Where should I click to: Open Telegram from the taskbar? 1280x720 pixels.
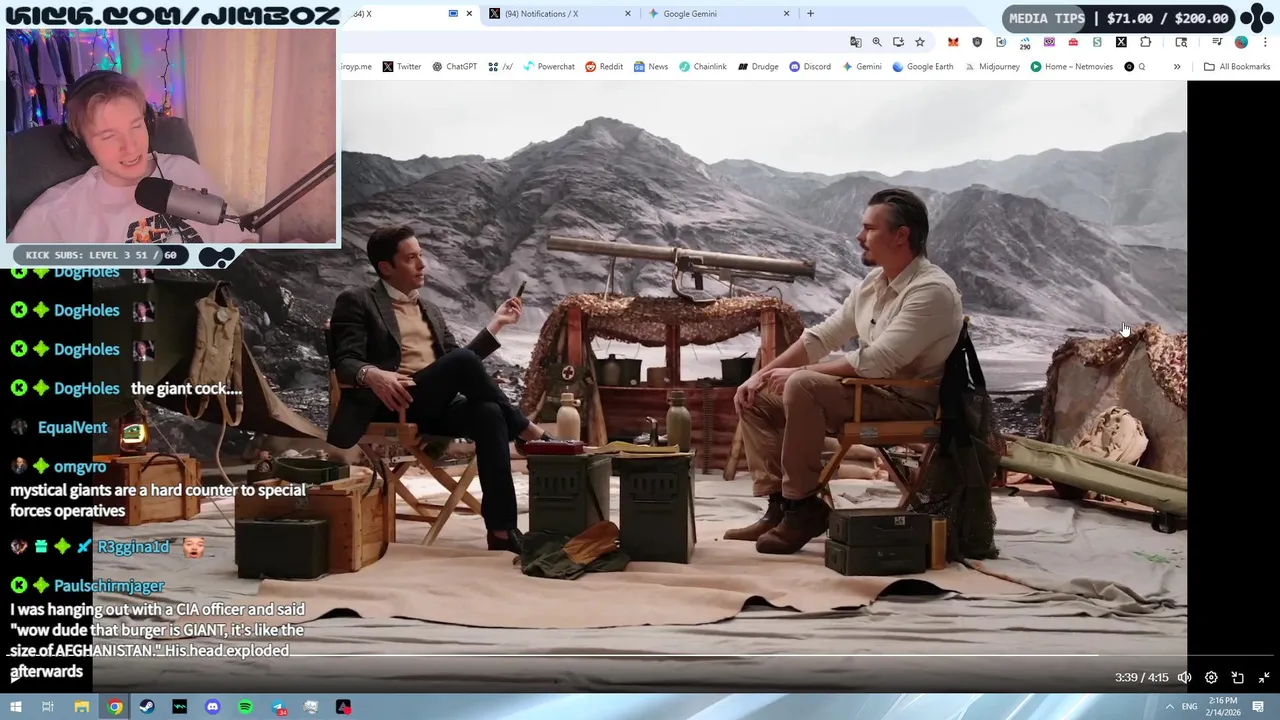[279, 707]
